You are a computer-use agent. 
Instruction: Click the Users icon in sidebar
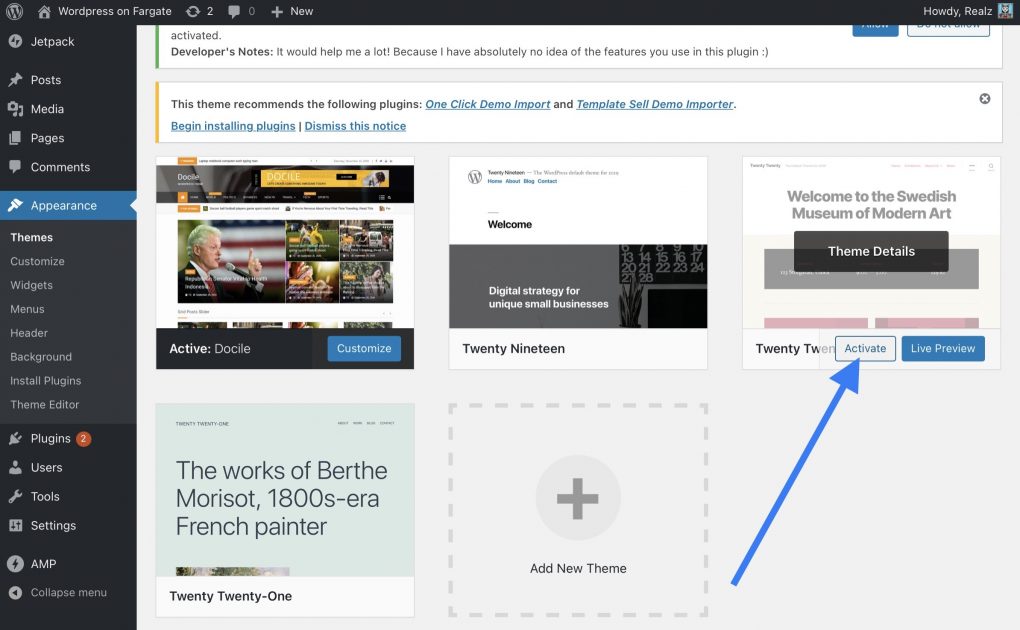tap(16, 467)
